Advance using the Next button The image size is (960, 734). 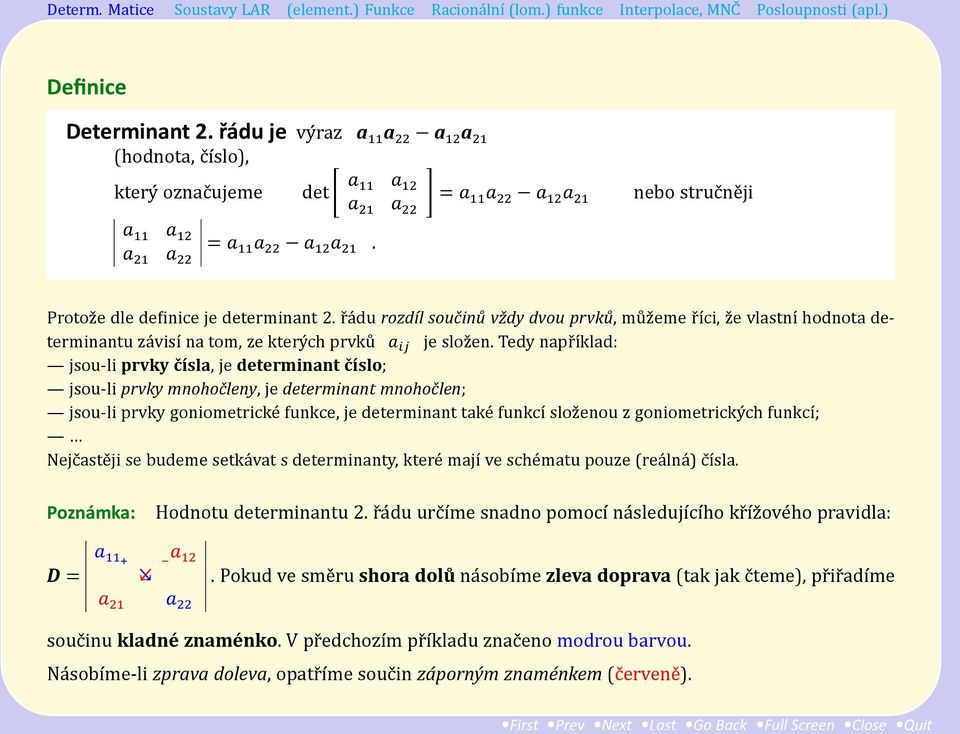[613, 725]
